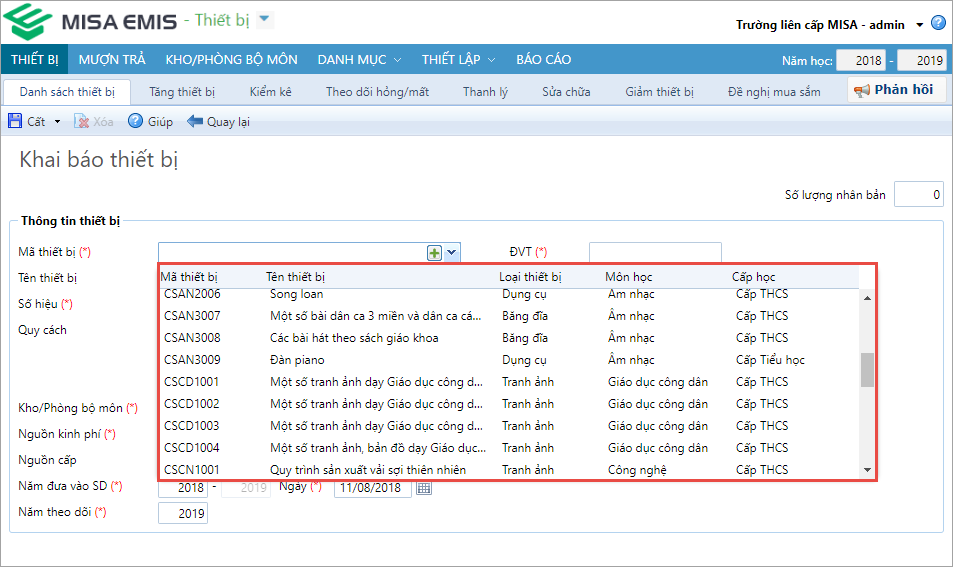Click the Số lượng nhân bản field
This screenshot has height=567, width=953.
918,194
